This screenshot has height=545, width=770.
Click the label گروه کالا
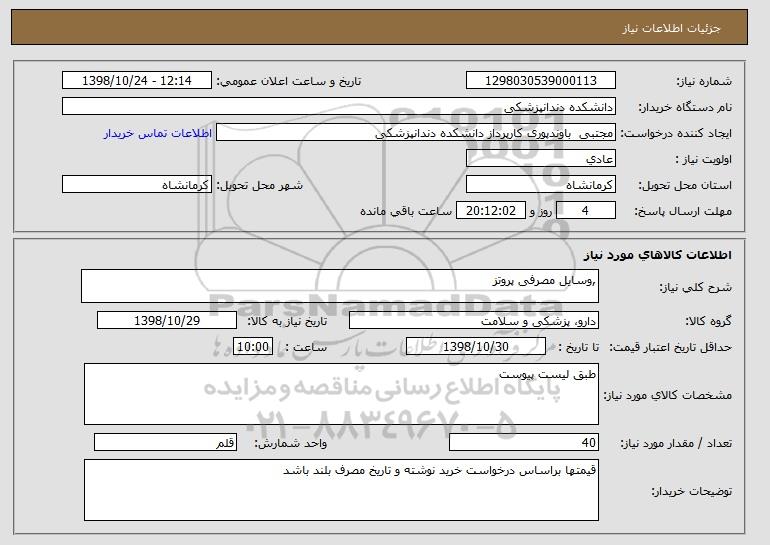click(x=709, y=321)
